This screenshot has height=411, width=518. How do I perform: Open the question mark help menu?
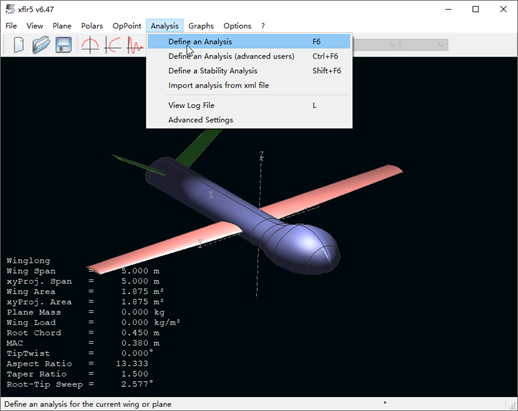263,26
